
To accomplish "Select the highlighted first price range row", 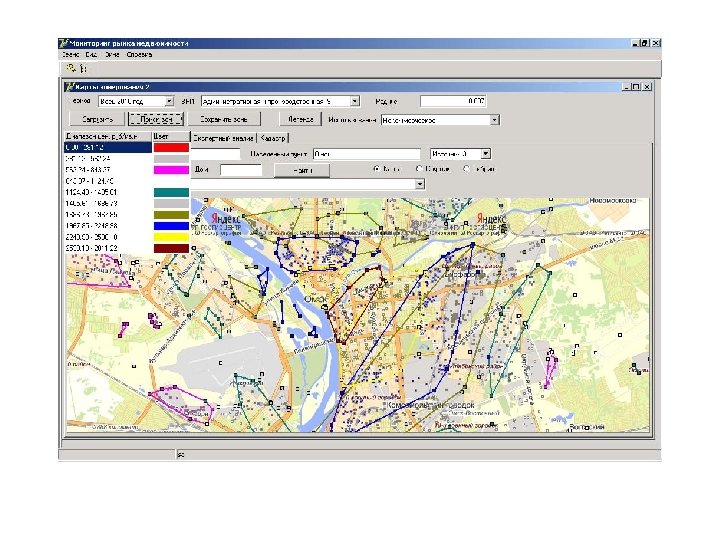I will coord(108,147).
